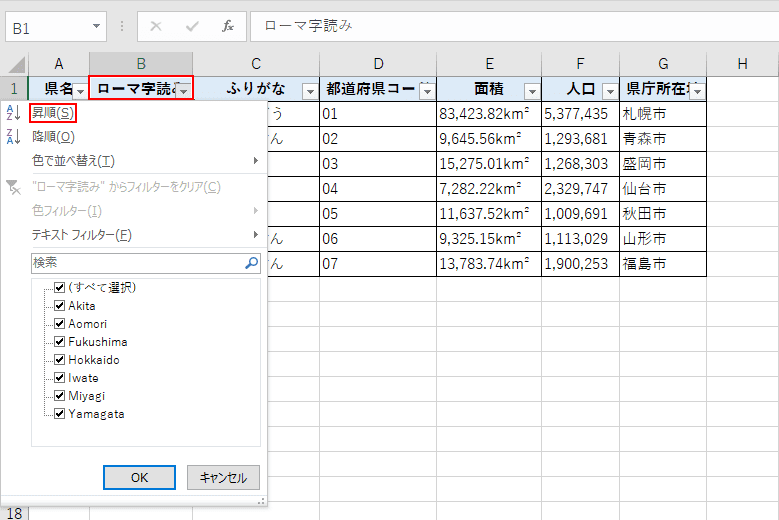This screenshot has width=779, height=520.
Task: Click the filter menu resize grip corner
Action: point(261,502)
